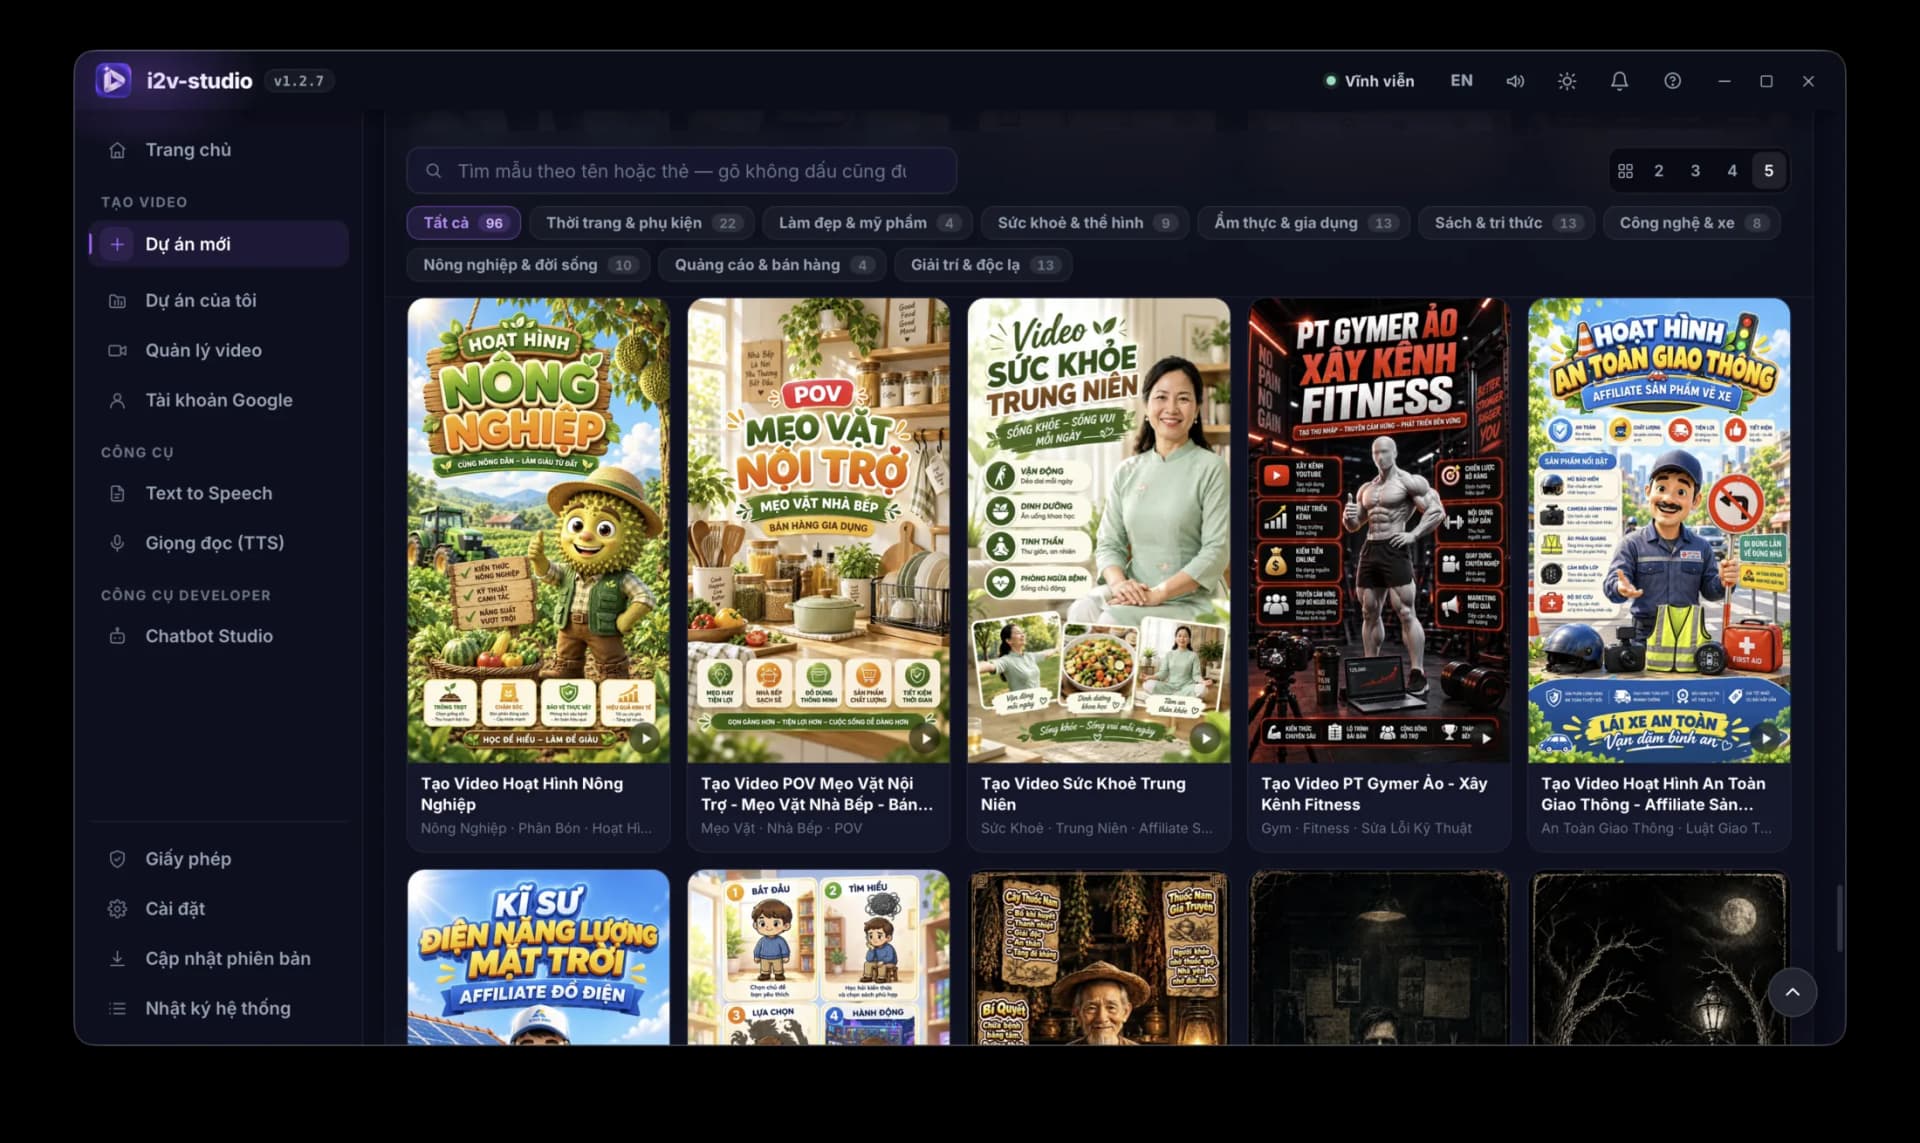Open the title Tạo Video POV Mẹo Vặt Nội Trợ

(817, 794)
